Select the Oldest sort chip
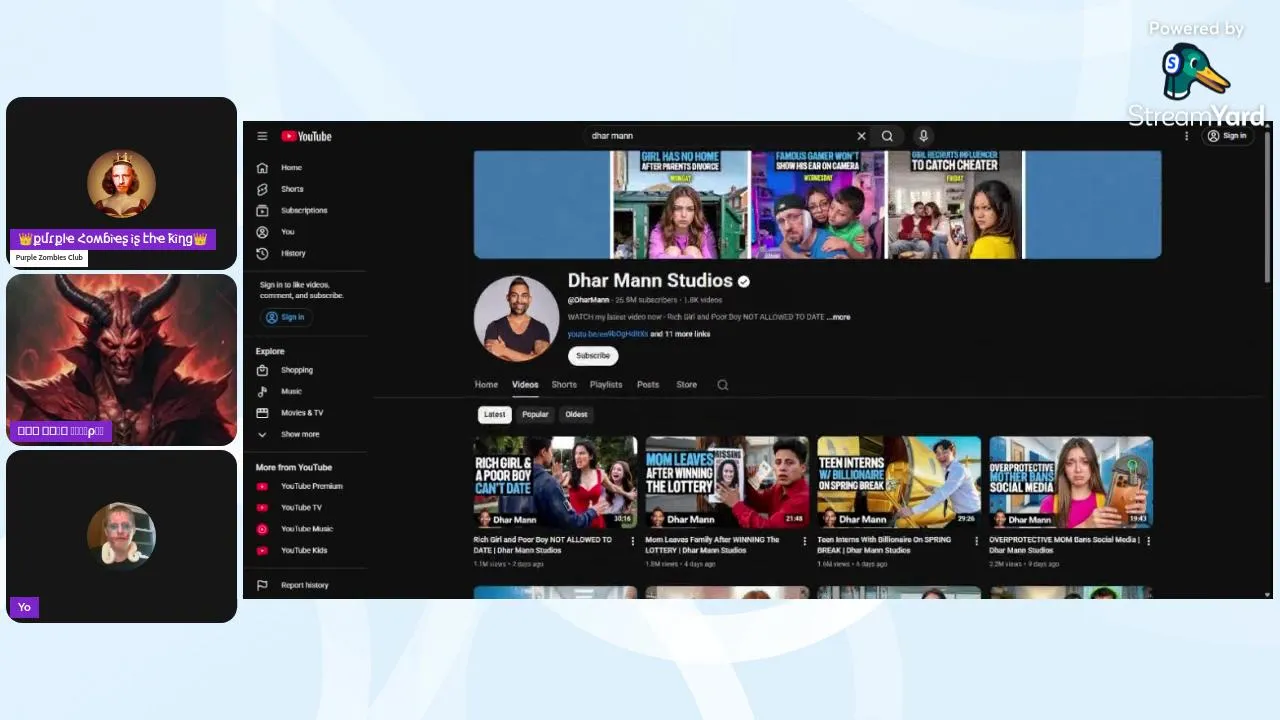The width and height of the screenshot is (1280, 720). [x=576, y=415]
